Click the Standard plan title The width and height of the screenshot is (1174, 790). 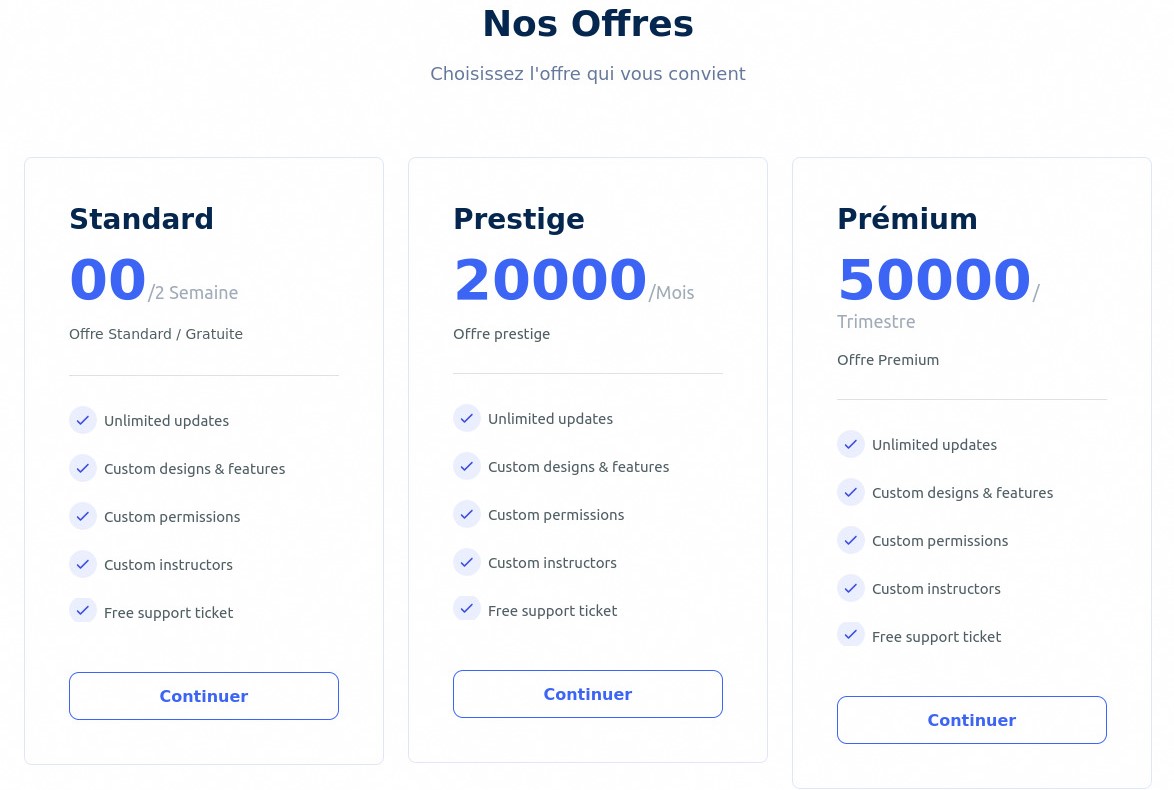click(x=141, y=219)
